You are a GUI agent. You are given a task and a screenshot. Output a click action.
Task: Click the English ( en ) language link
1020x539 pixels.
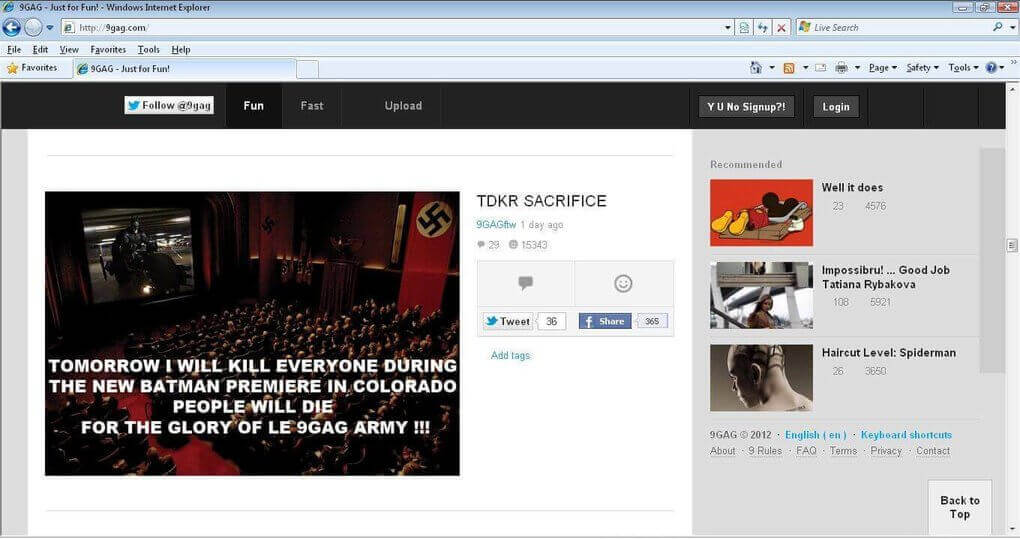(816, 435)
